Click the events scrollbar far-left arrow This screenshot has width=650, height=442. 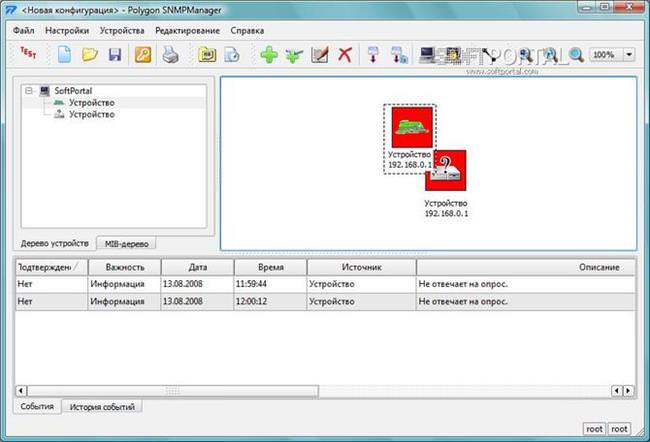tap(21, 391)
